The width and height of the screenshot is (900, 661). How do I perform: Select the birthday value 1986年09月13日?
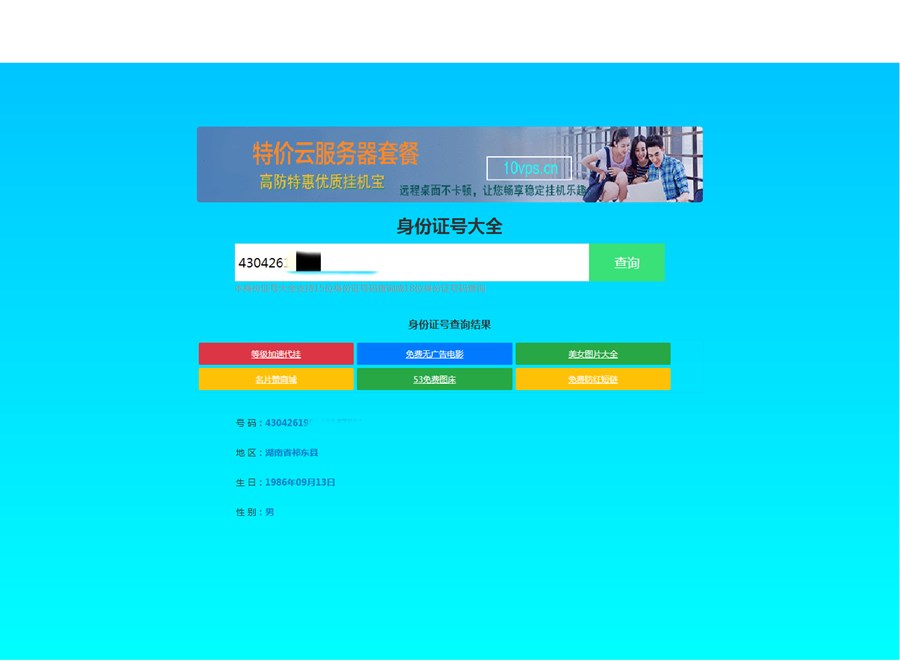pos(300,483)
